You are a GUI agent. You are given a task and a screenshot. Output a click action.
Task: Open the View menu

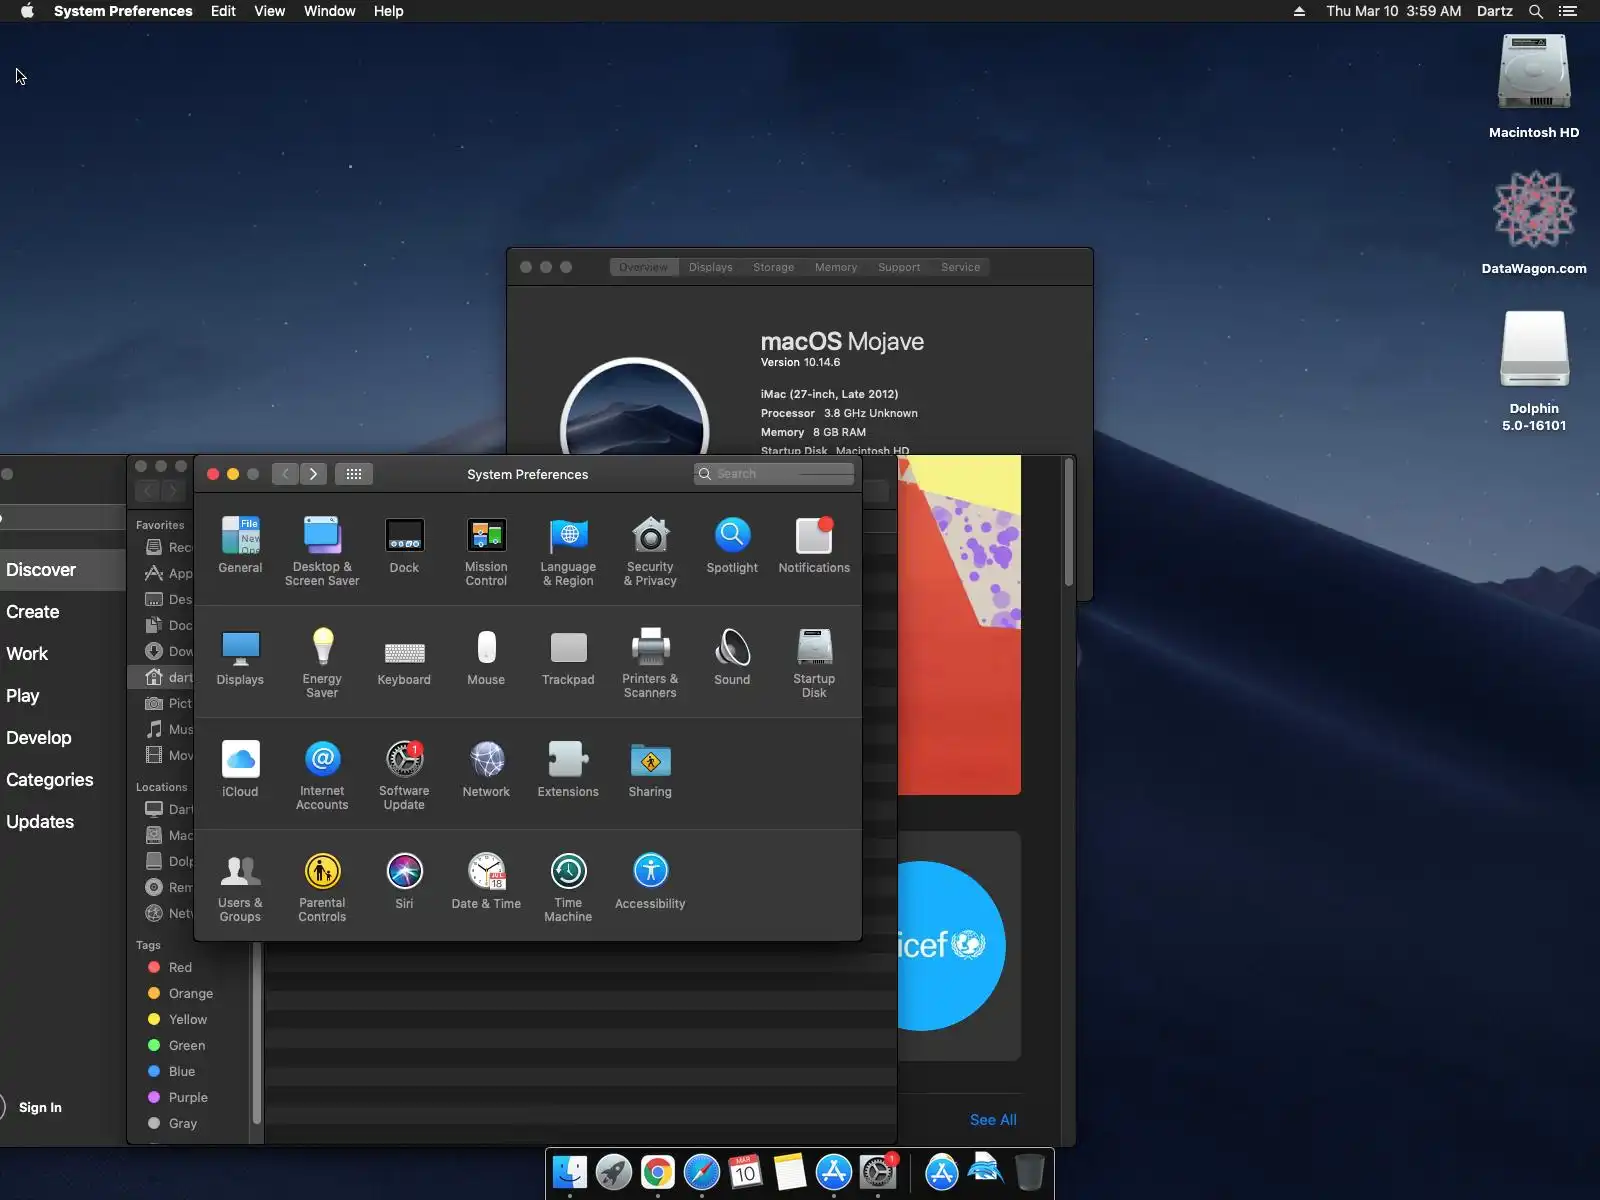(x=270, y=11)
